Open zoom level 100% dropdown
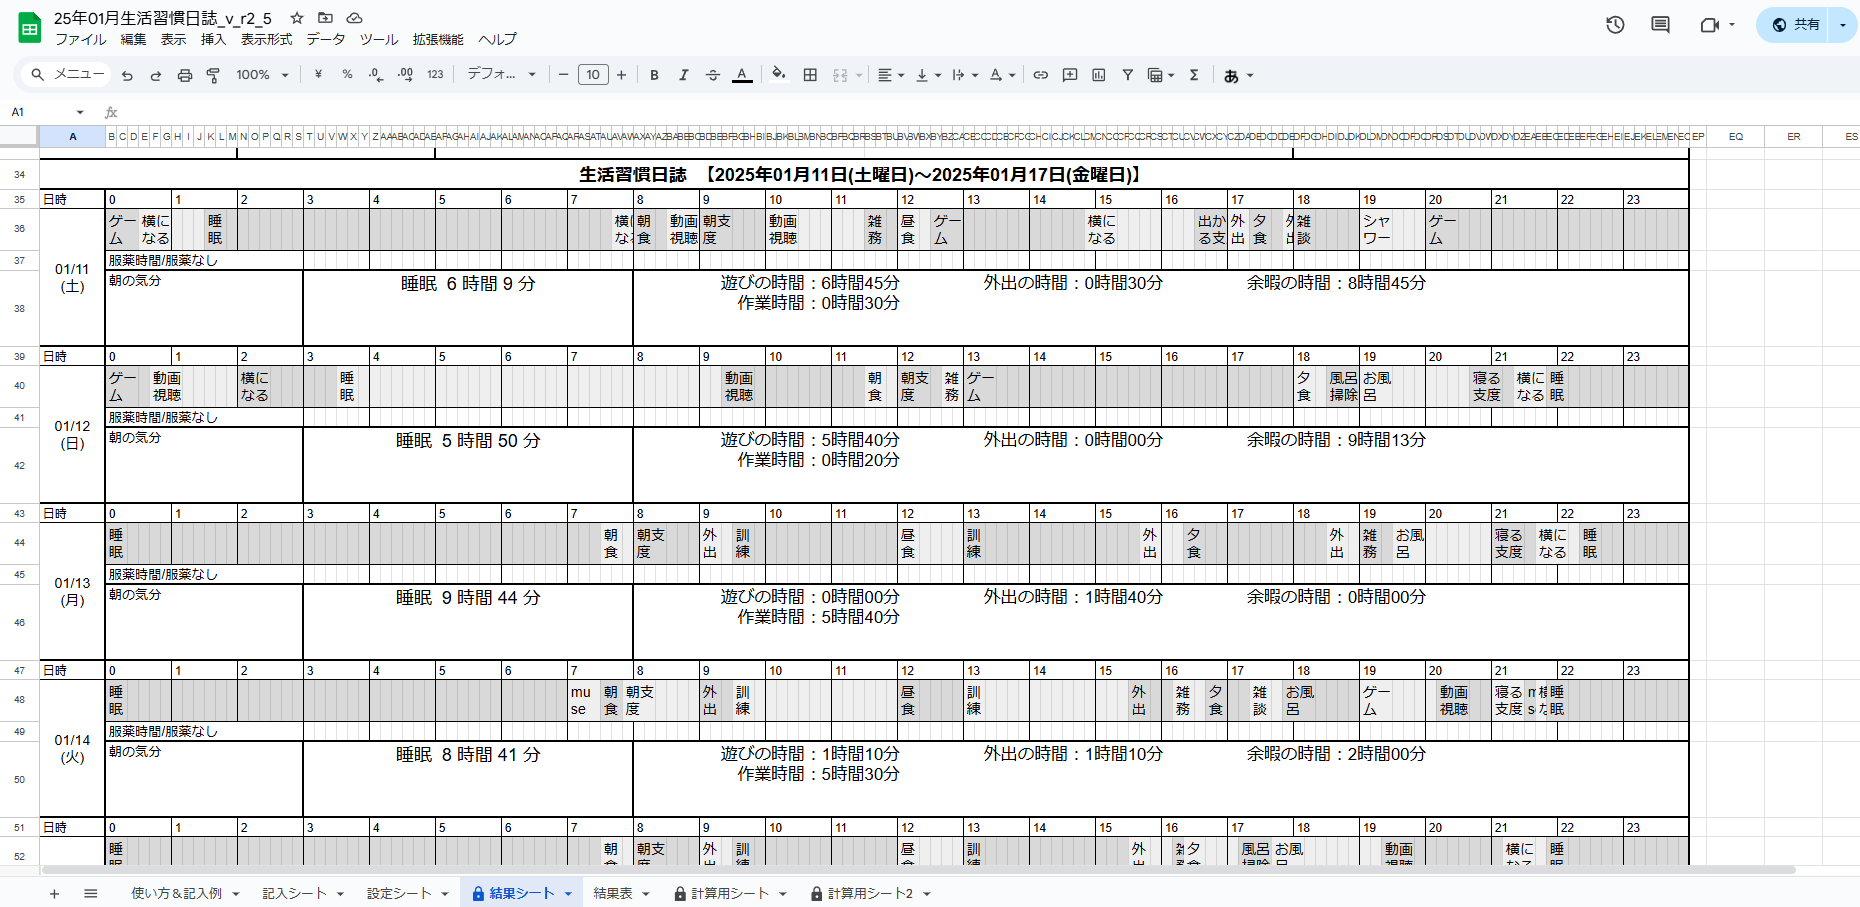The width and height of the screenshot is (1860, 907). (x=263, y=75)
